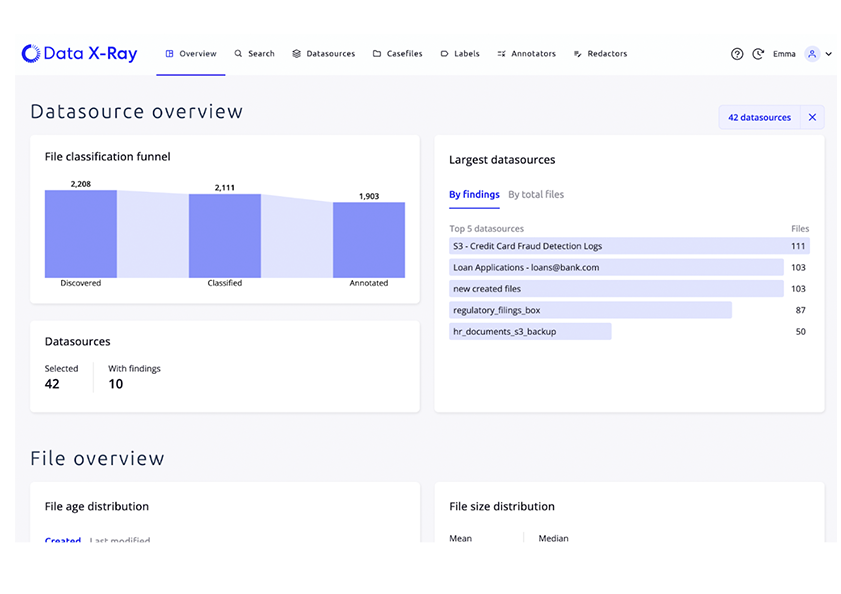Click the Discovered bar in the funnel
The height and width of the screenshot is (594, 841).
[80, 234]
